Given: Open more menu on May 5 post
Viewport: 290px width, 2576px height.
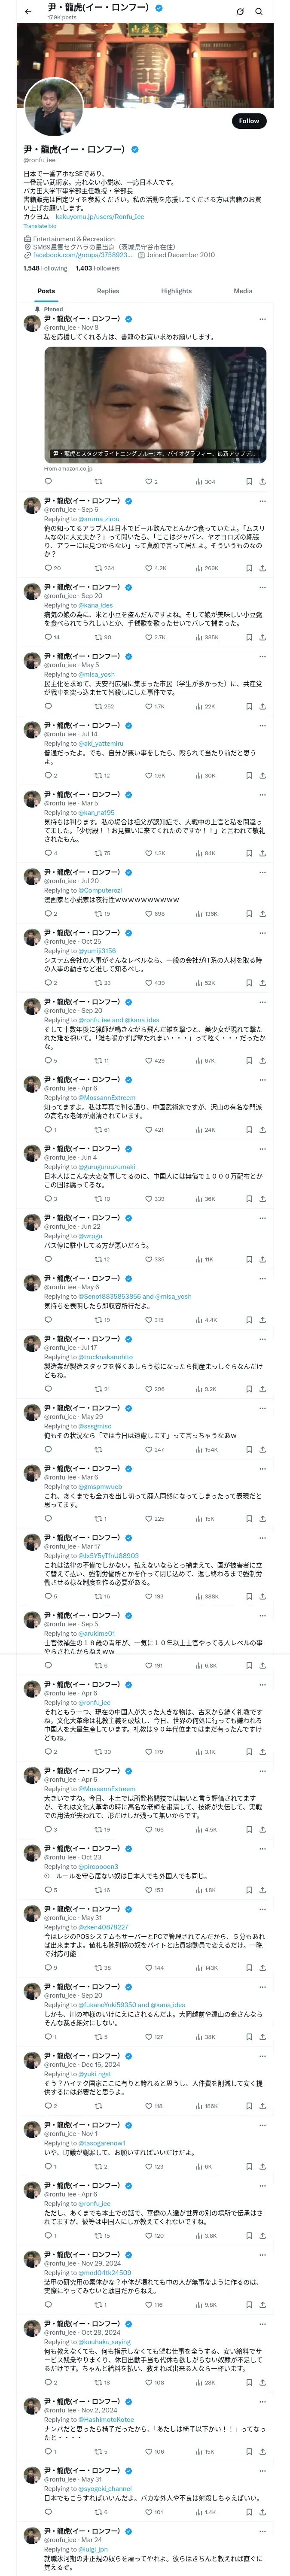Looking at the screenshot, I should click(262, 656).
